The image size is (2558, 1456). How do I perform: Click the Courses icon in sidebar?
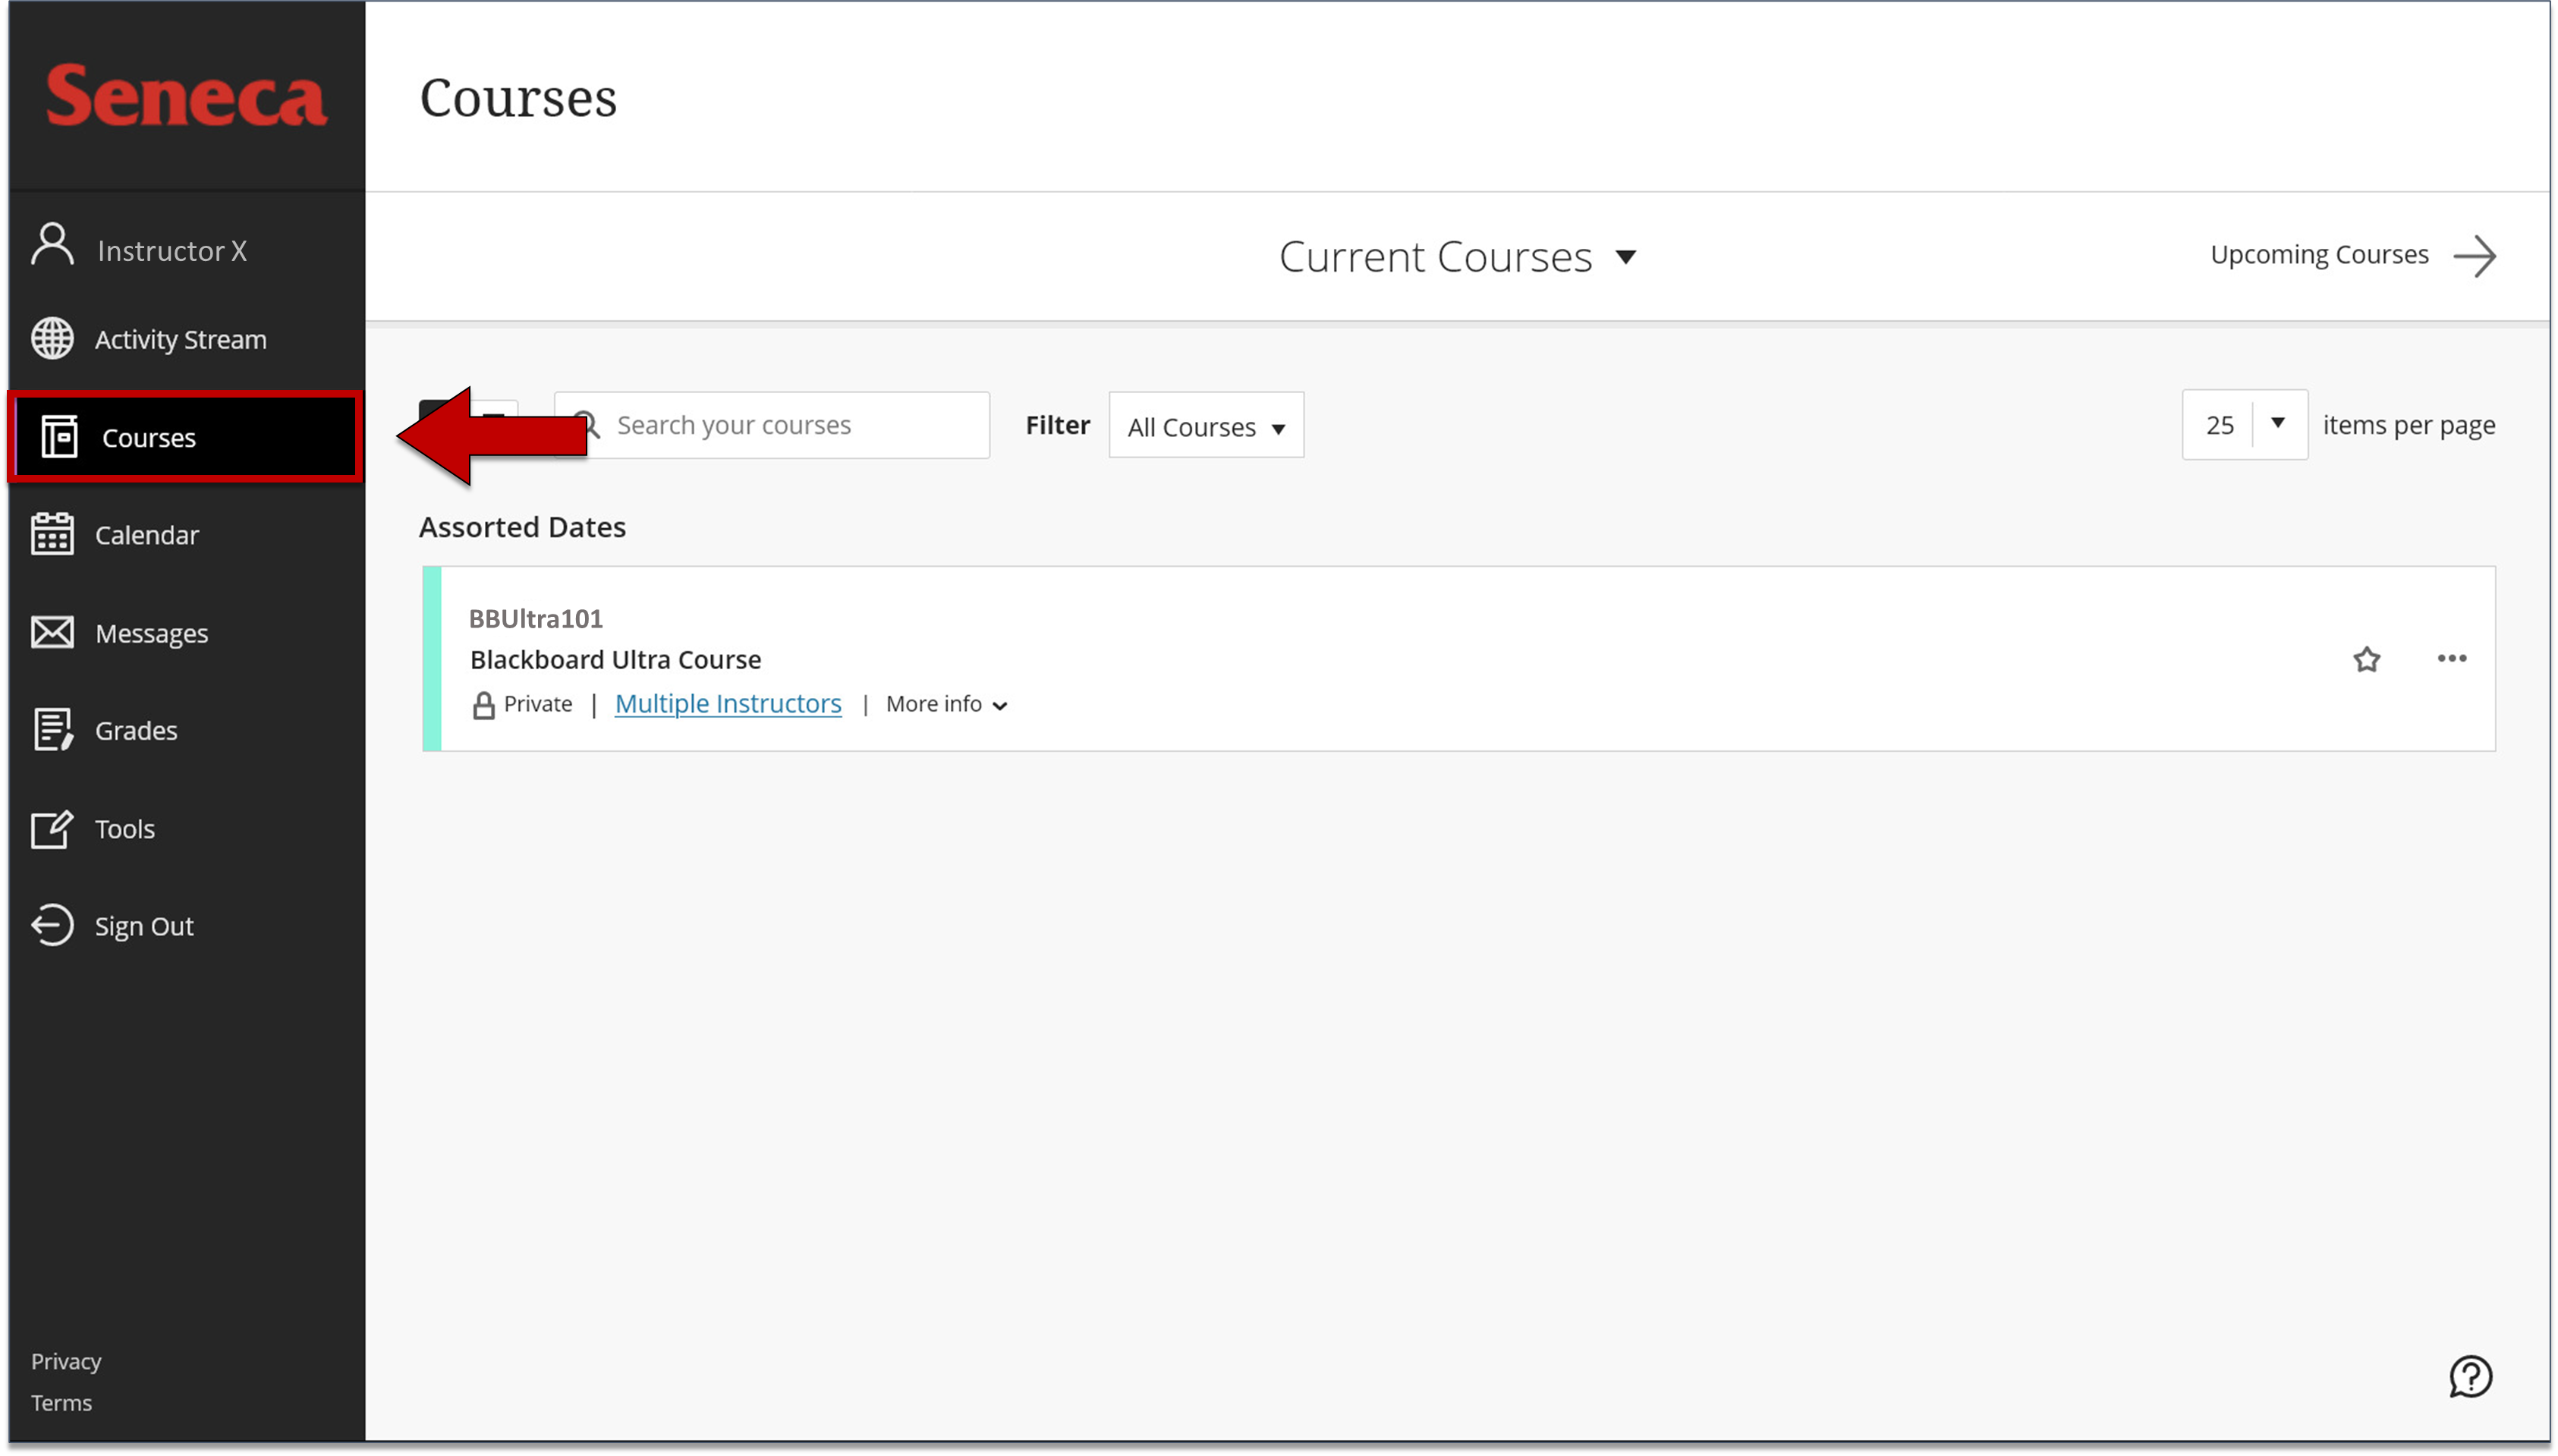[x=51, y=436]
